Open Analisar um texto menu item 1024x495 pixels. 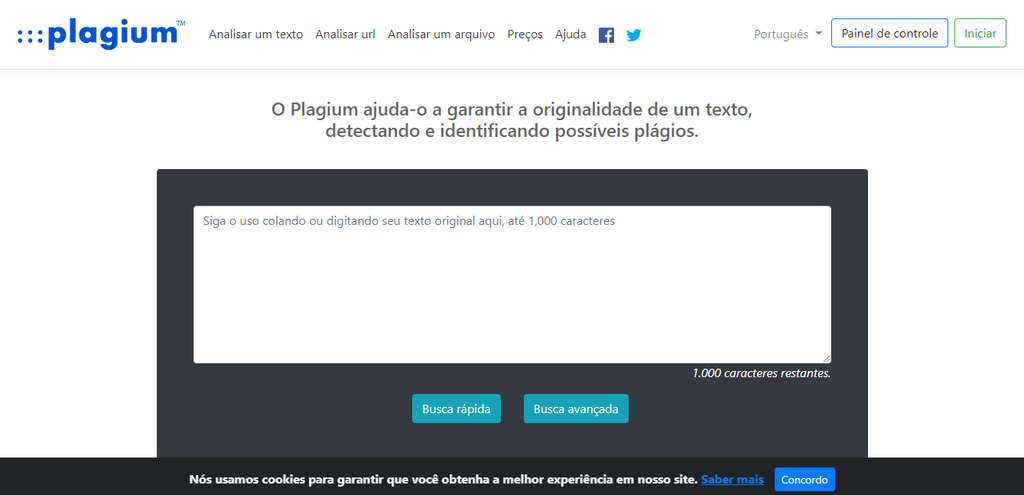(x=256, y=35)
